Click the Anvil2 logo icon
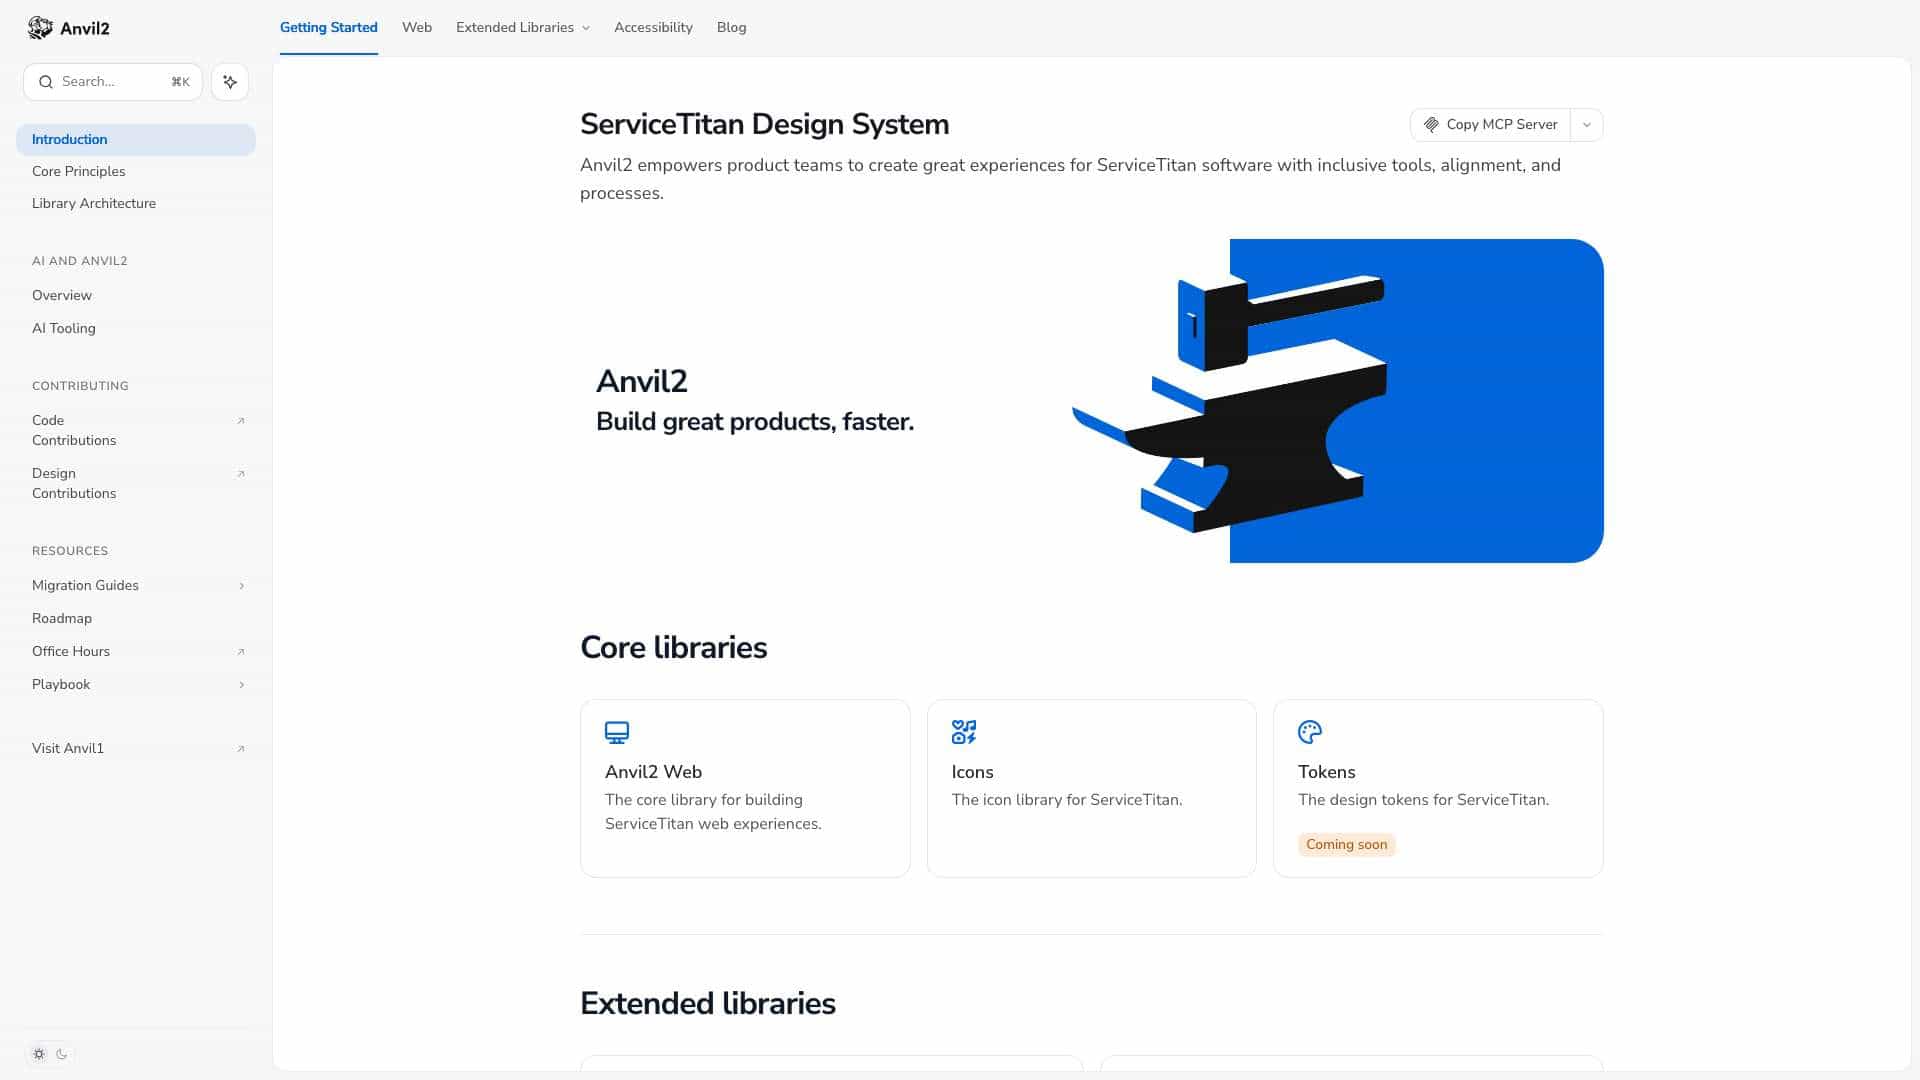The height and width of the screenshot is (1080, 1920). pos(40,28)
